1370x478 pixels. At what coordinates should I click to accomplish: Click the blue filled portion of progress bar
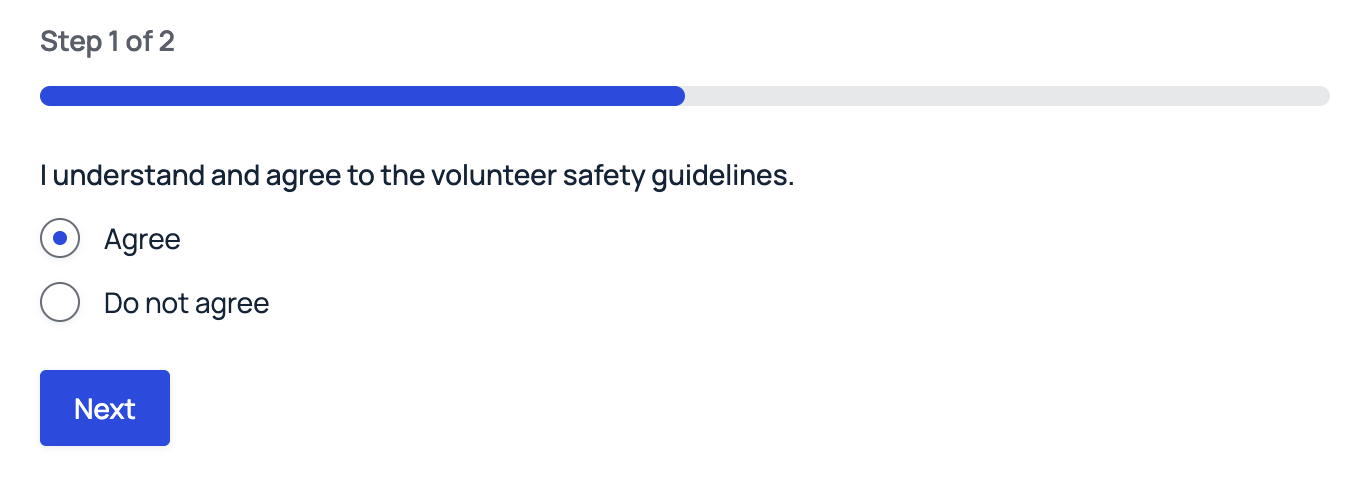[360, 96]
